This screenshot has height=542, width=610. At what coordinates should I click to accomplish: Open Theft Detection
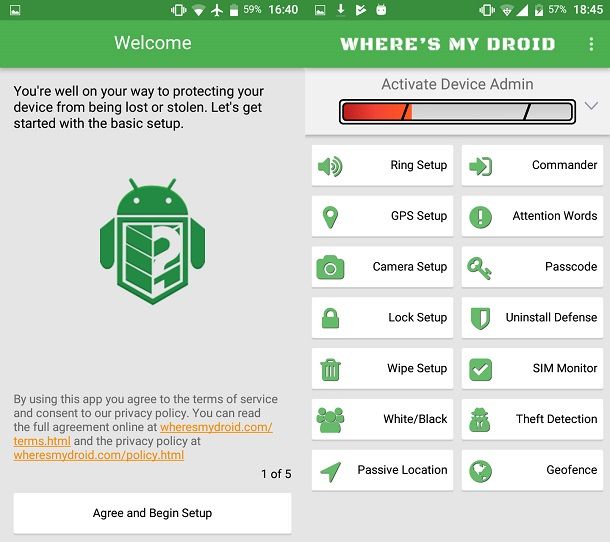[x=532, y=419]
